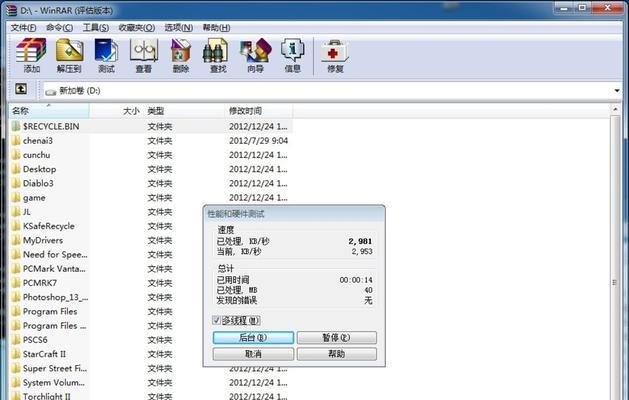Open the Options (选项) menu
The height and width of the screenshot is (400, 629).
click(179, 27)
